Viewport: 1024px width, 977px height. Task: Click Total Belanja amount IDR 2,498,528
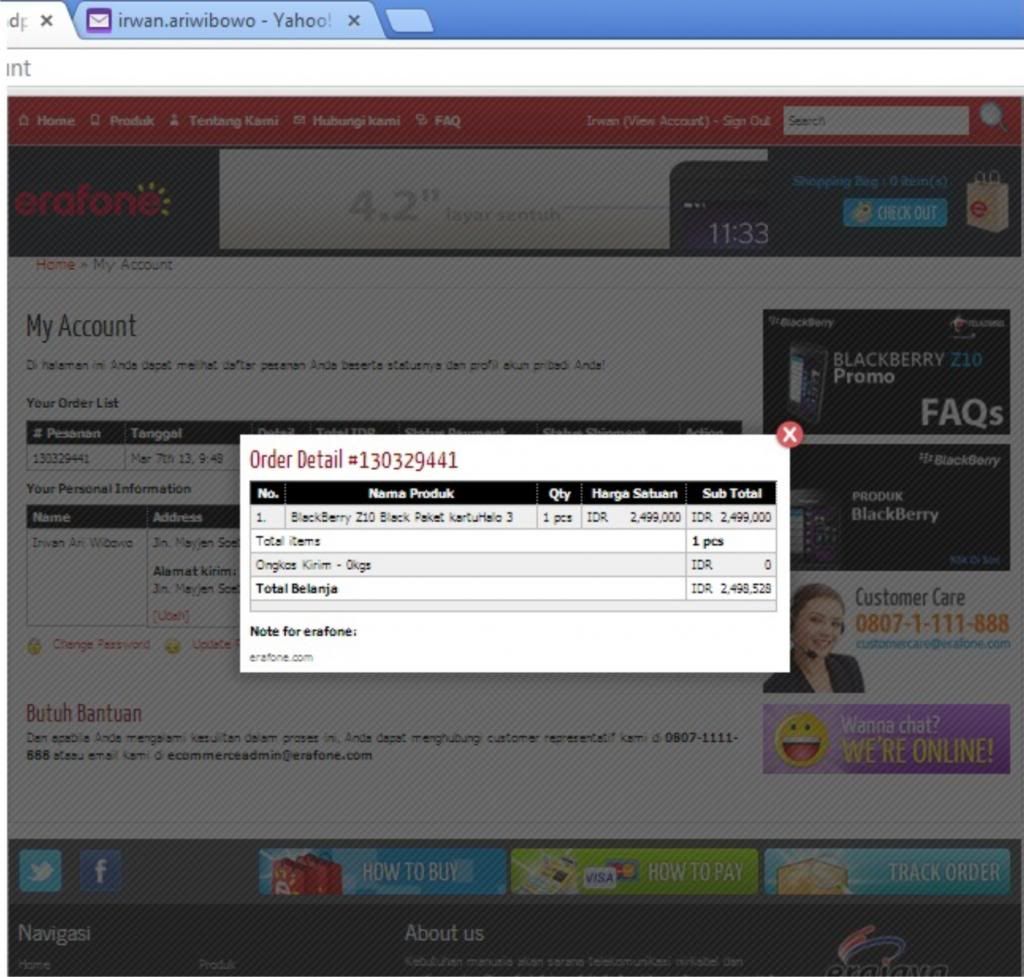[x=731, y=589]
